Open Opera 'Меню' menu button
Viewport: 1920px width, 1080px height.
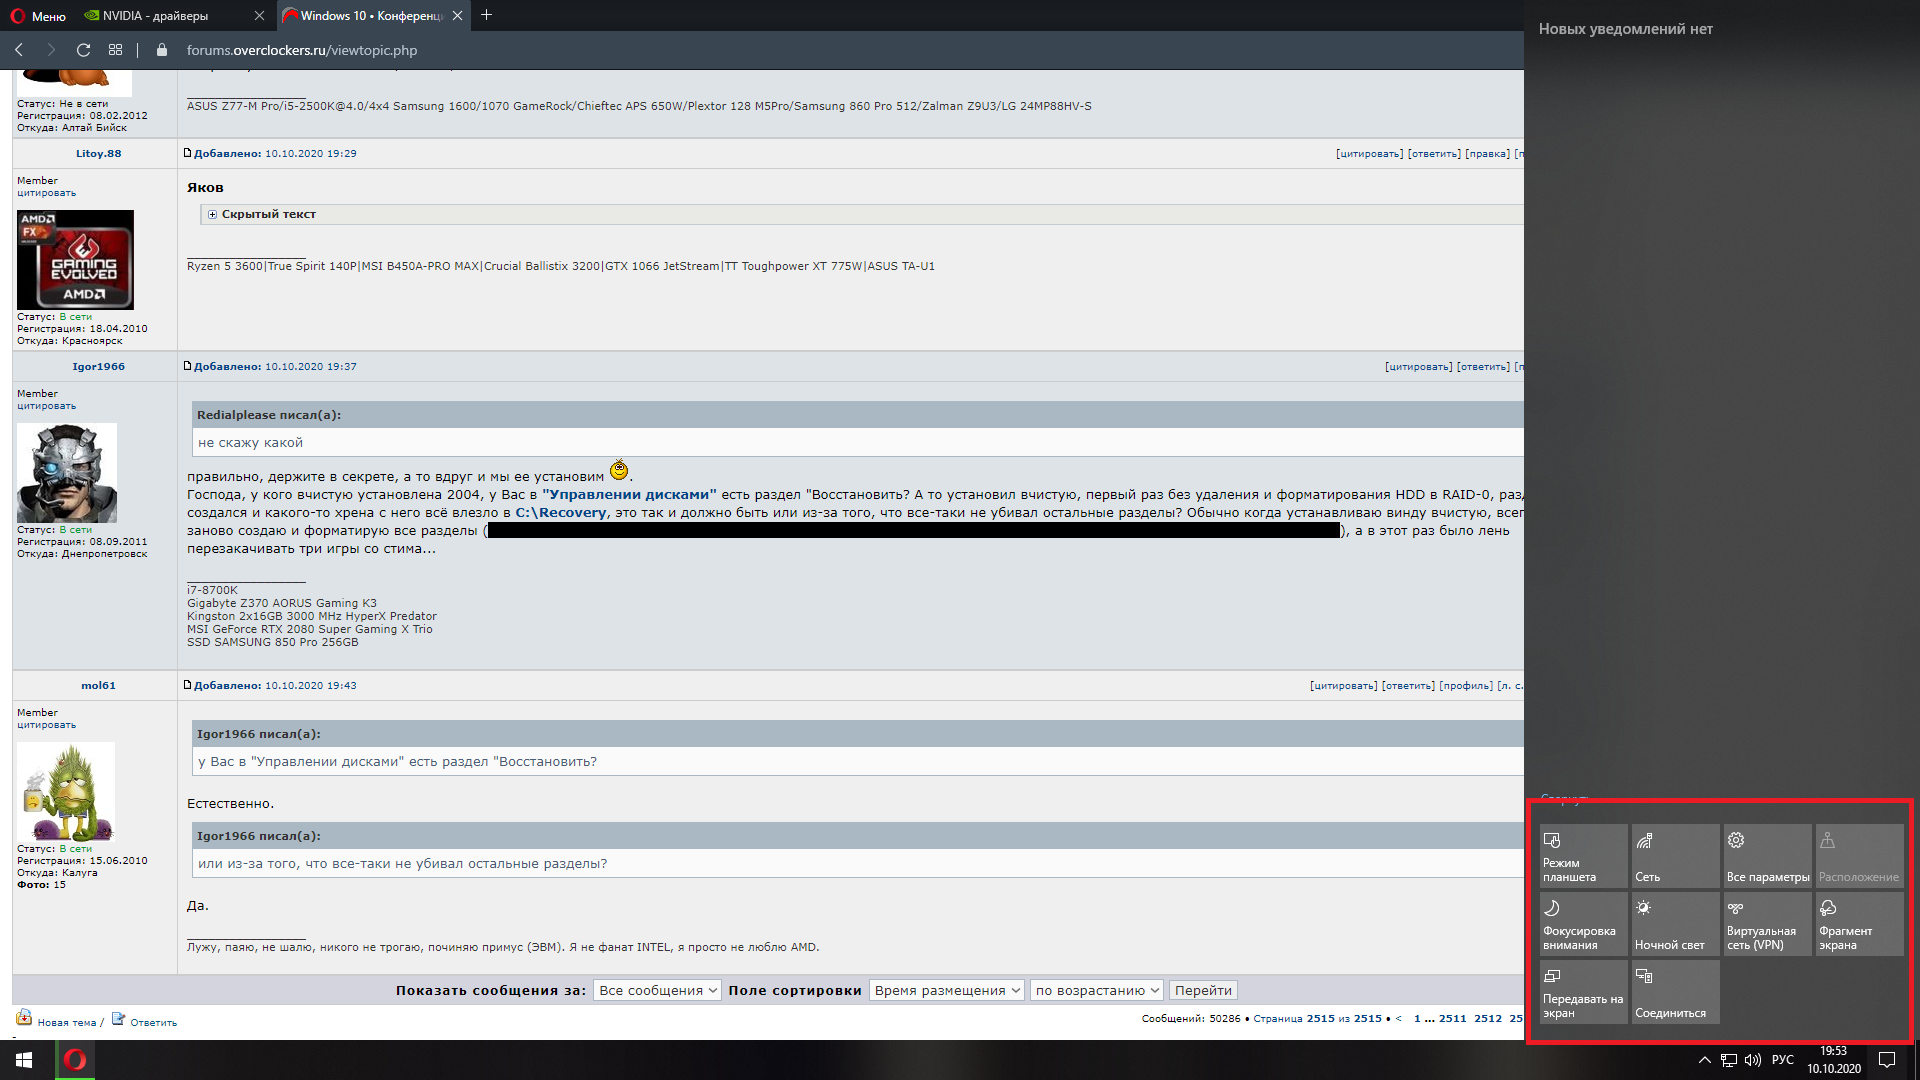(x=38, y=16)
